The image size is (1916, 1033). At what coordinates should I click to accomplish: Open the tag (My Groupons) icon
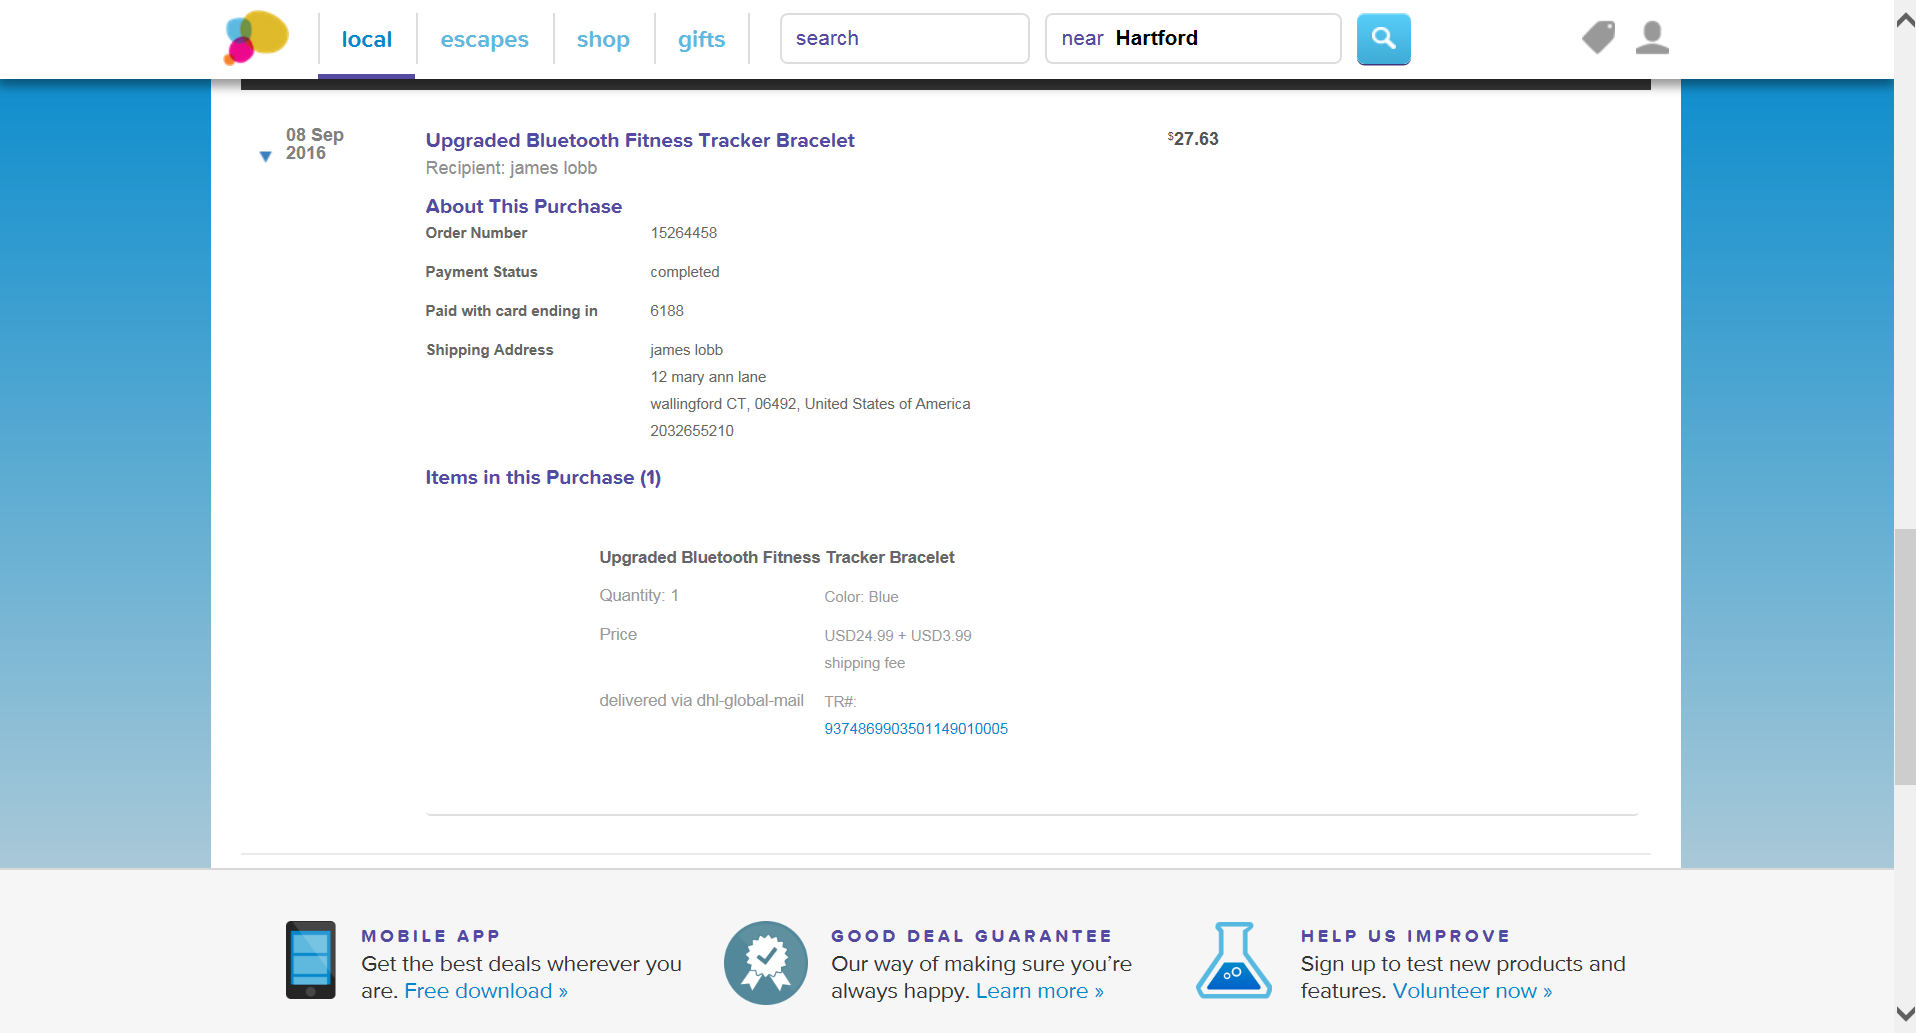(1597, 37)
